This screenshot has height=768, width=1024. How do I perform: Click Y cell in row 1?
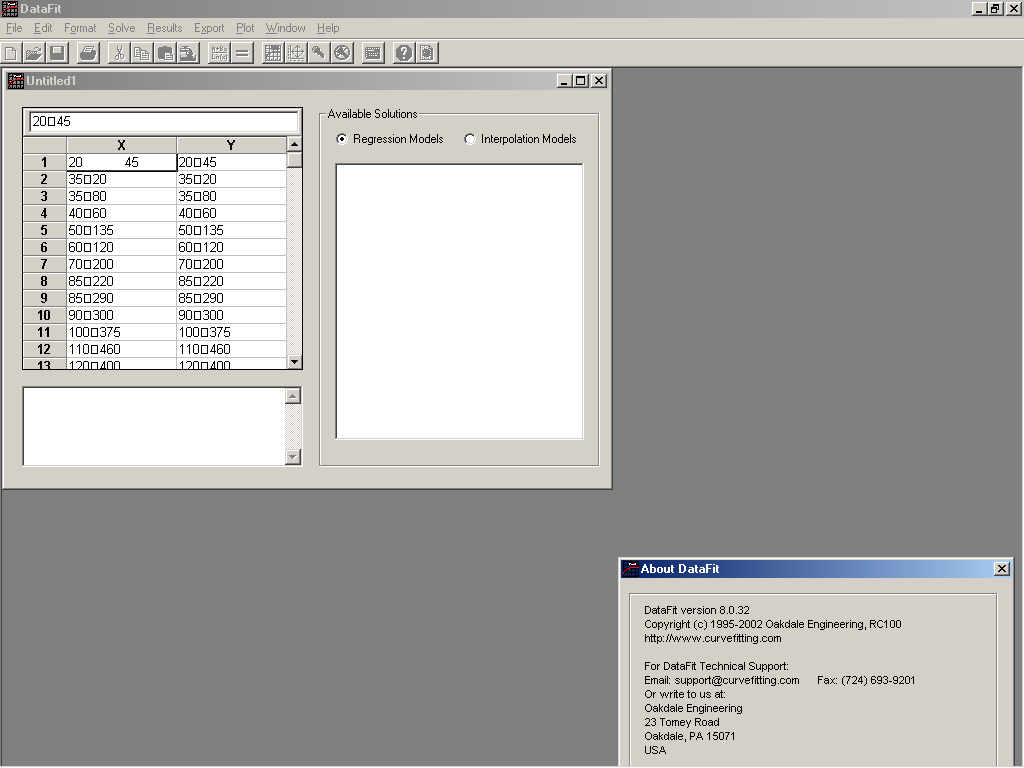231,162
